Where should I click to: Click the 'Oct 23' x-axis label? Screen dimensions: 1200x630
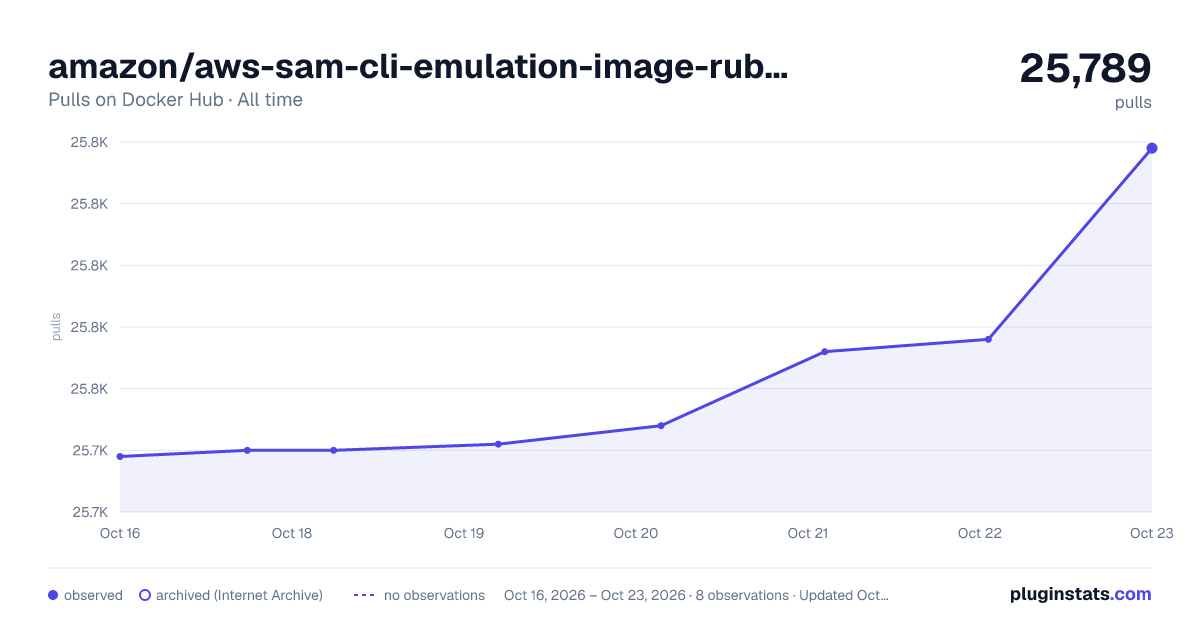pos(1150,533)
